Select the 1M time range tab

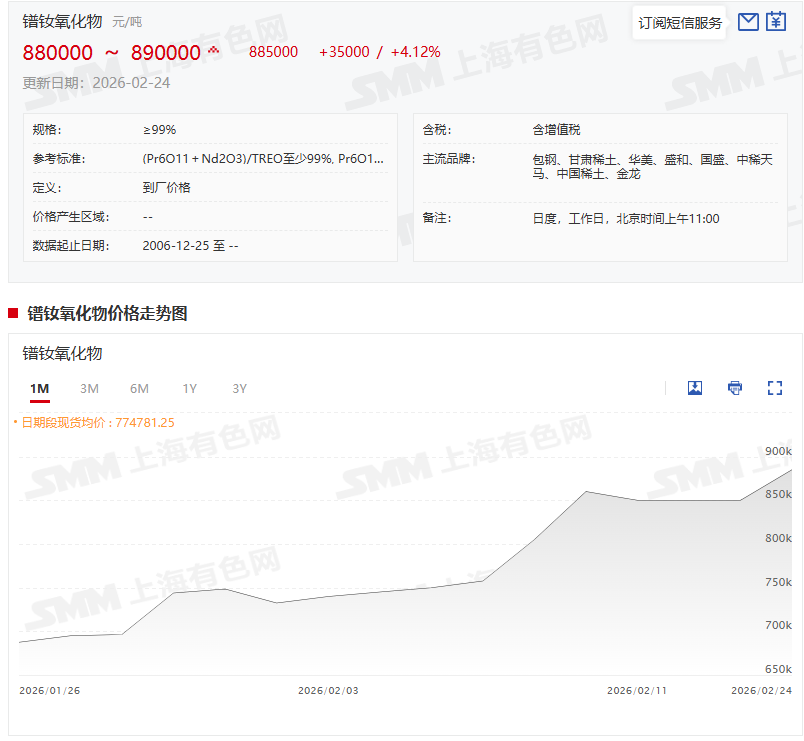point(40,388)
